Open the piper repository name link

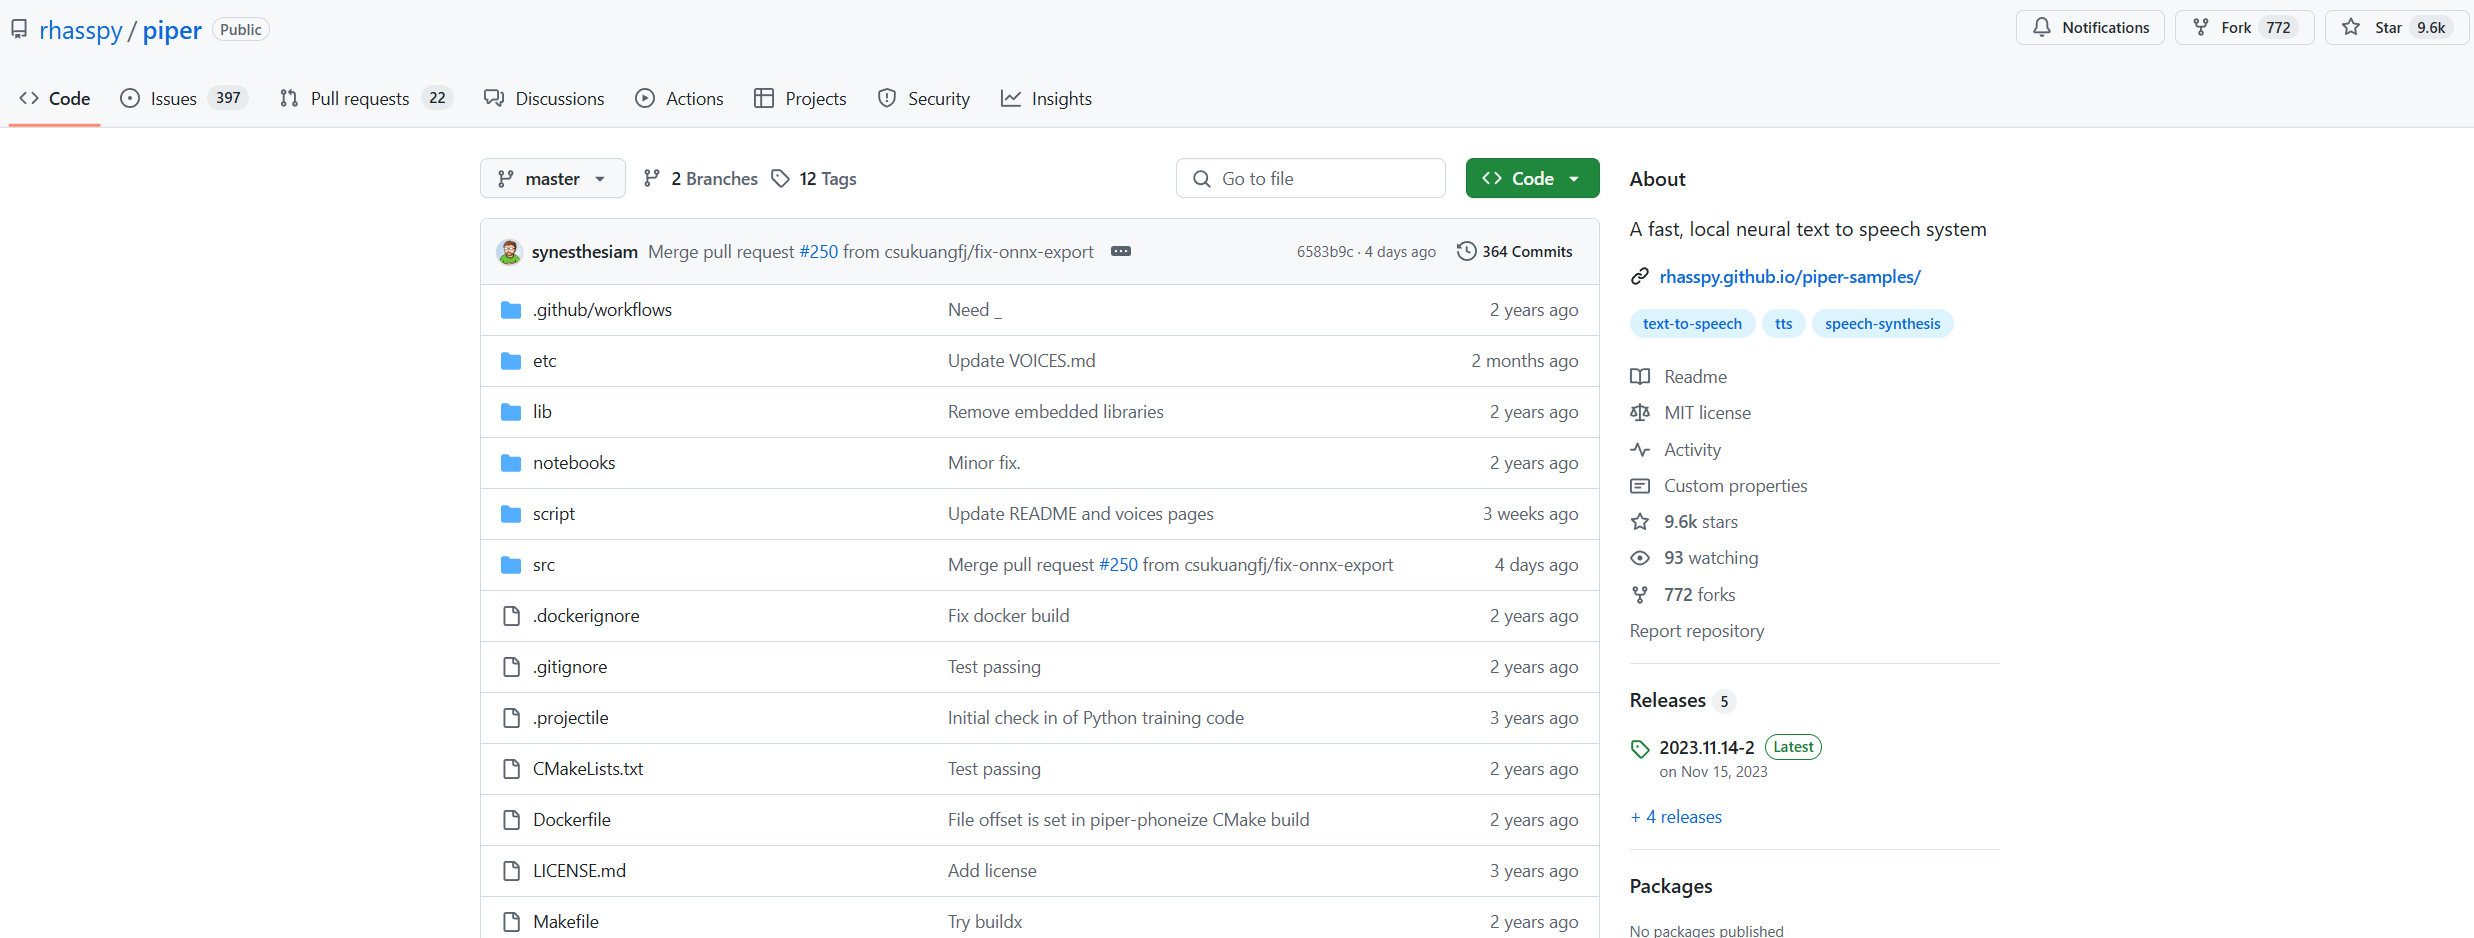click(x=172, y=30)
